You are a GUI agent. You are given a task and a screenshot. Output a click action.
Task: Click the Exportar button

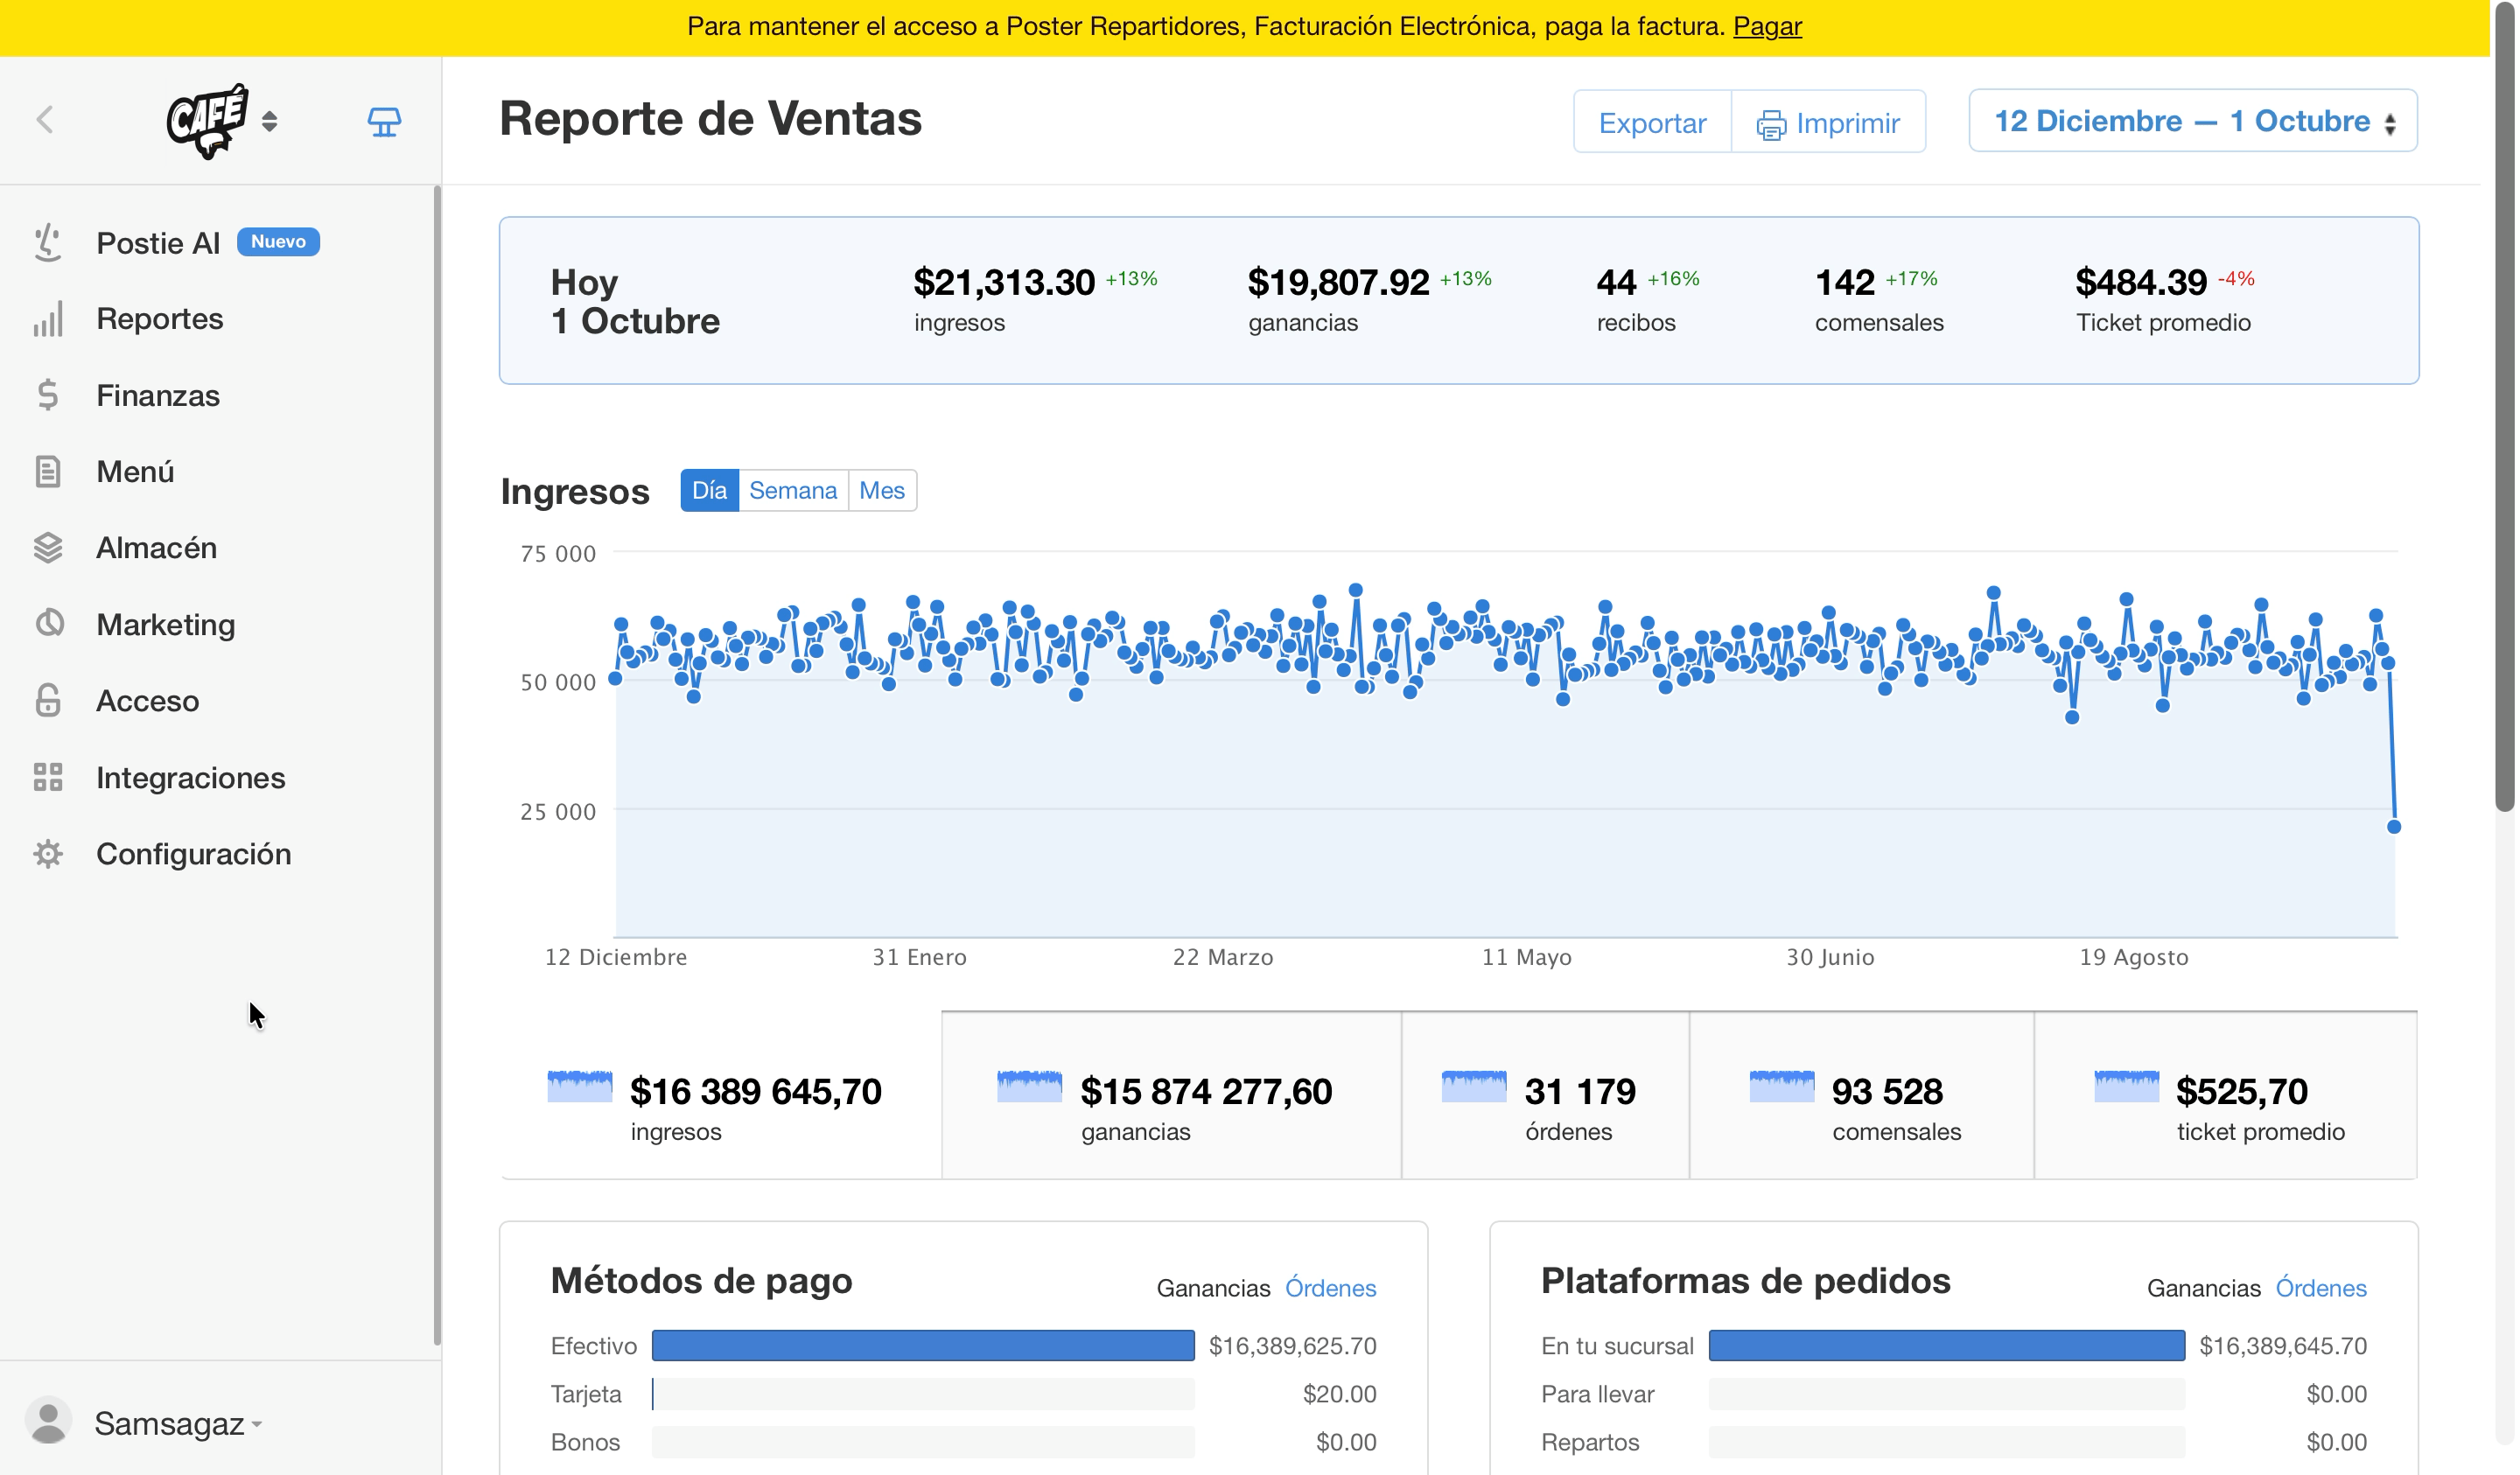point(1651,122)
